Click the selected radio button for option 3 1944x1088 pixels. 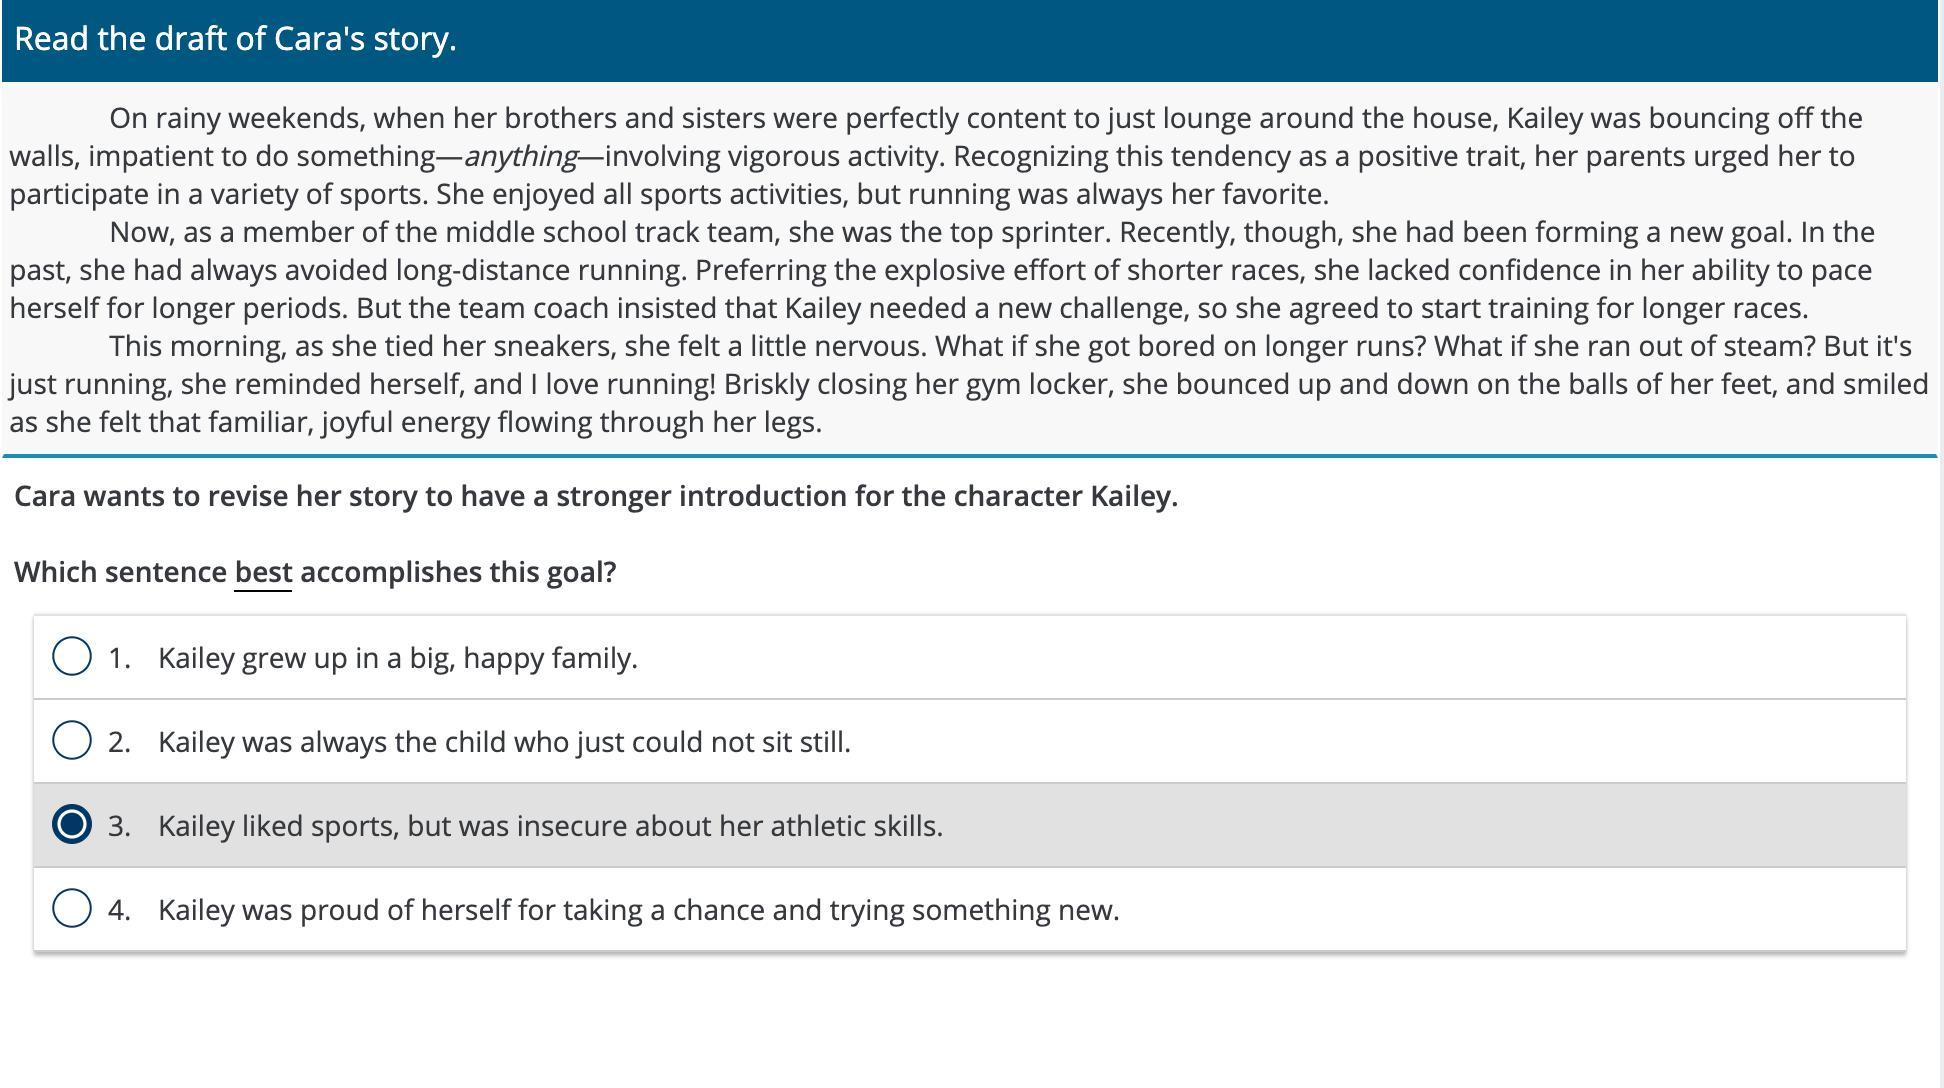(x=72, y=825)
